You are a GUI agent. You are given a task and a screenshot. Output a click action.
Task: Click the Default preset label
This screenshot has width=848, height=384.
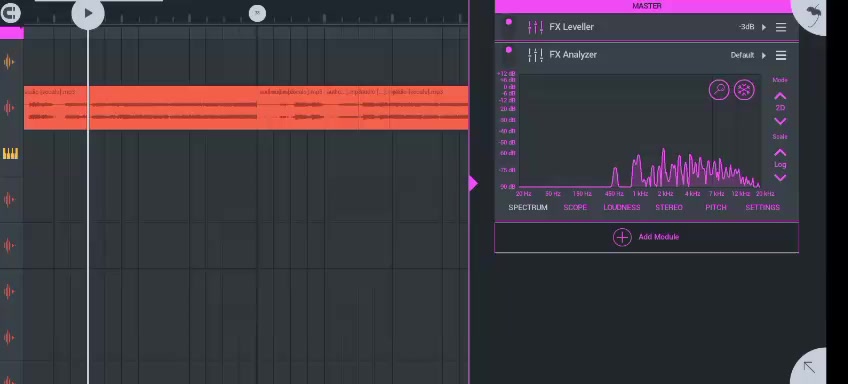tap(742, 55)
